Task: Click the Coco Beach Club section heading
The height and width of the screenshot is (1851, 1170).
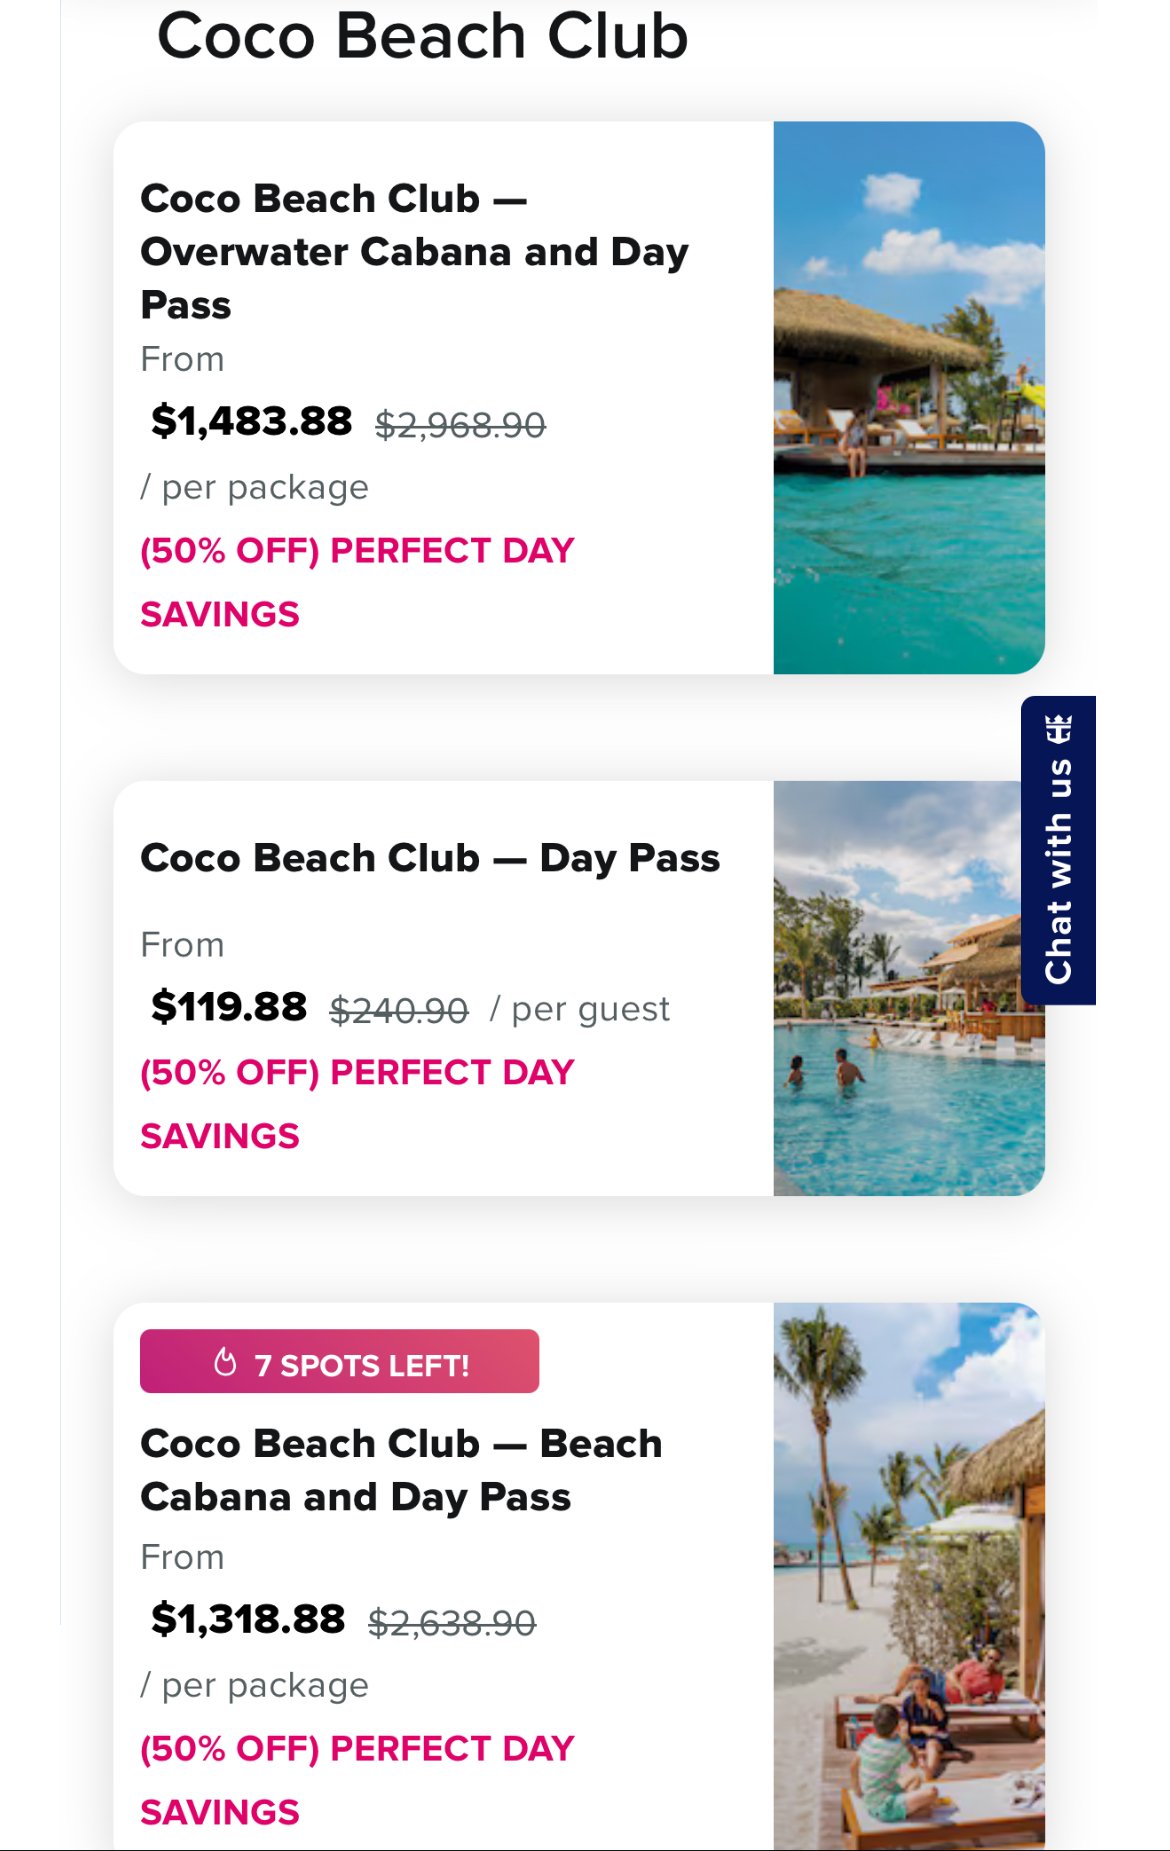Action: pos(423,36)
